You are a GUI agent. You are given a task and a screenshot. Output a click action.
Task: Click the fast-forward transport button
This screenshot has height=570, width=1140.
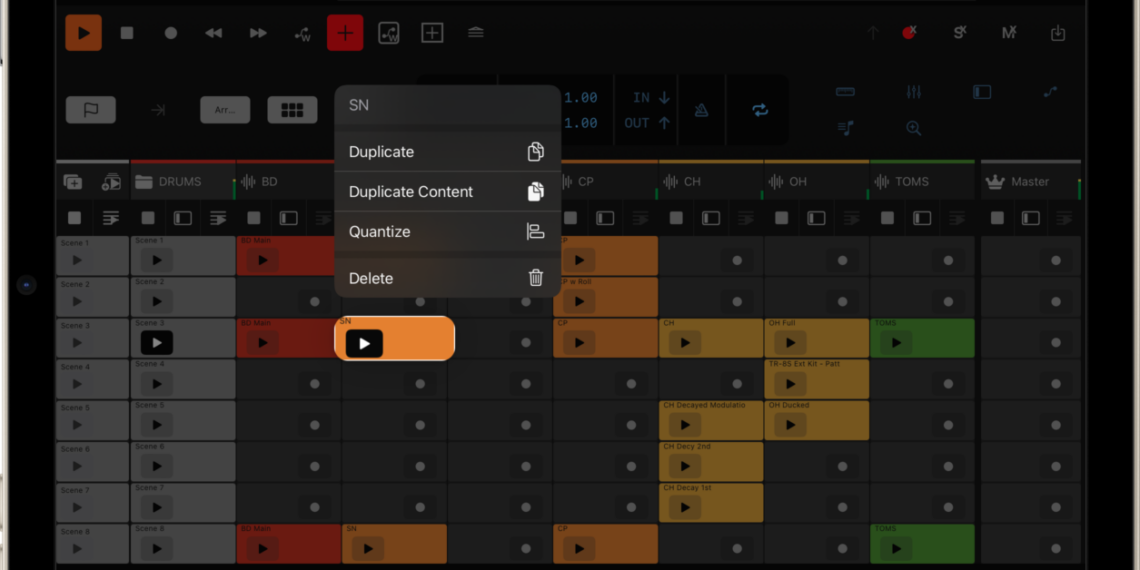pyautogui.click(x=258, y=33)
